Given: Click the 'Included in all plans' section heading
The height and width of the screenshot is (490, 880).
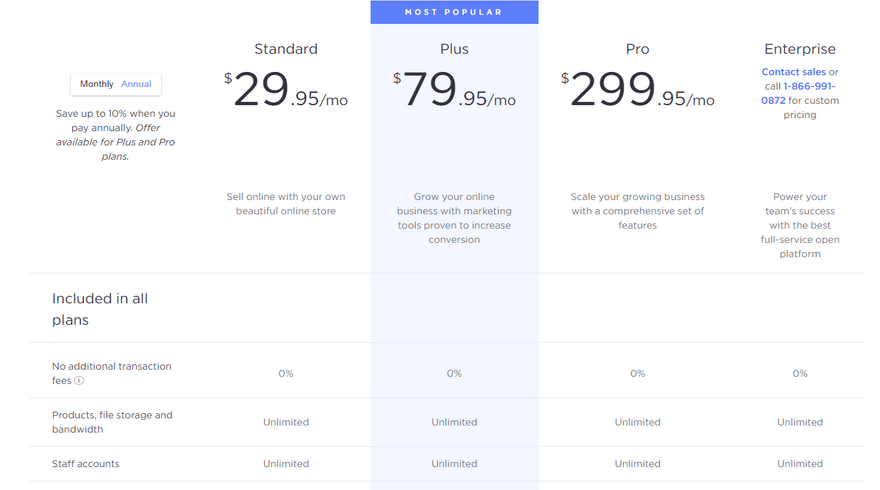Looking at the screenshot, I should [100, 309].
